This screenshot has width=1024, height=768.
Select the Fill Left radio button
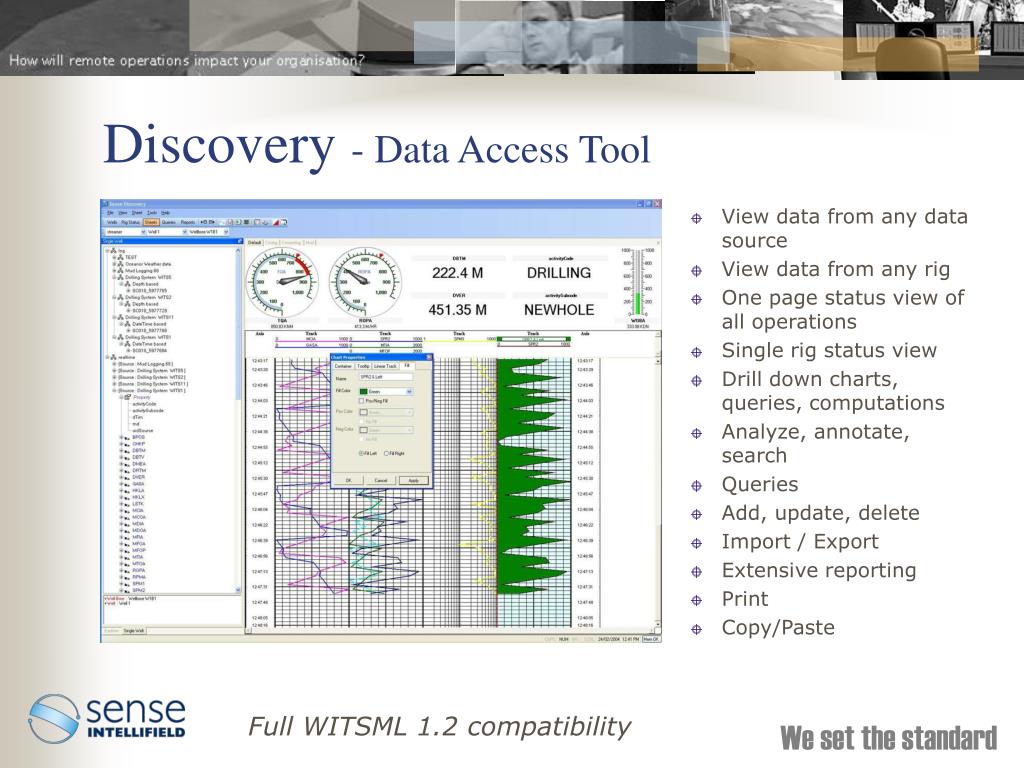click(x=361, y=453)
